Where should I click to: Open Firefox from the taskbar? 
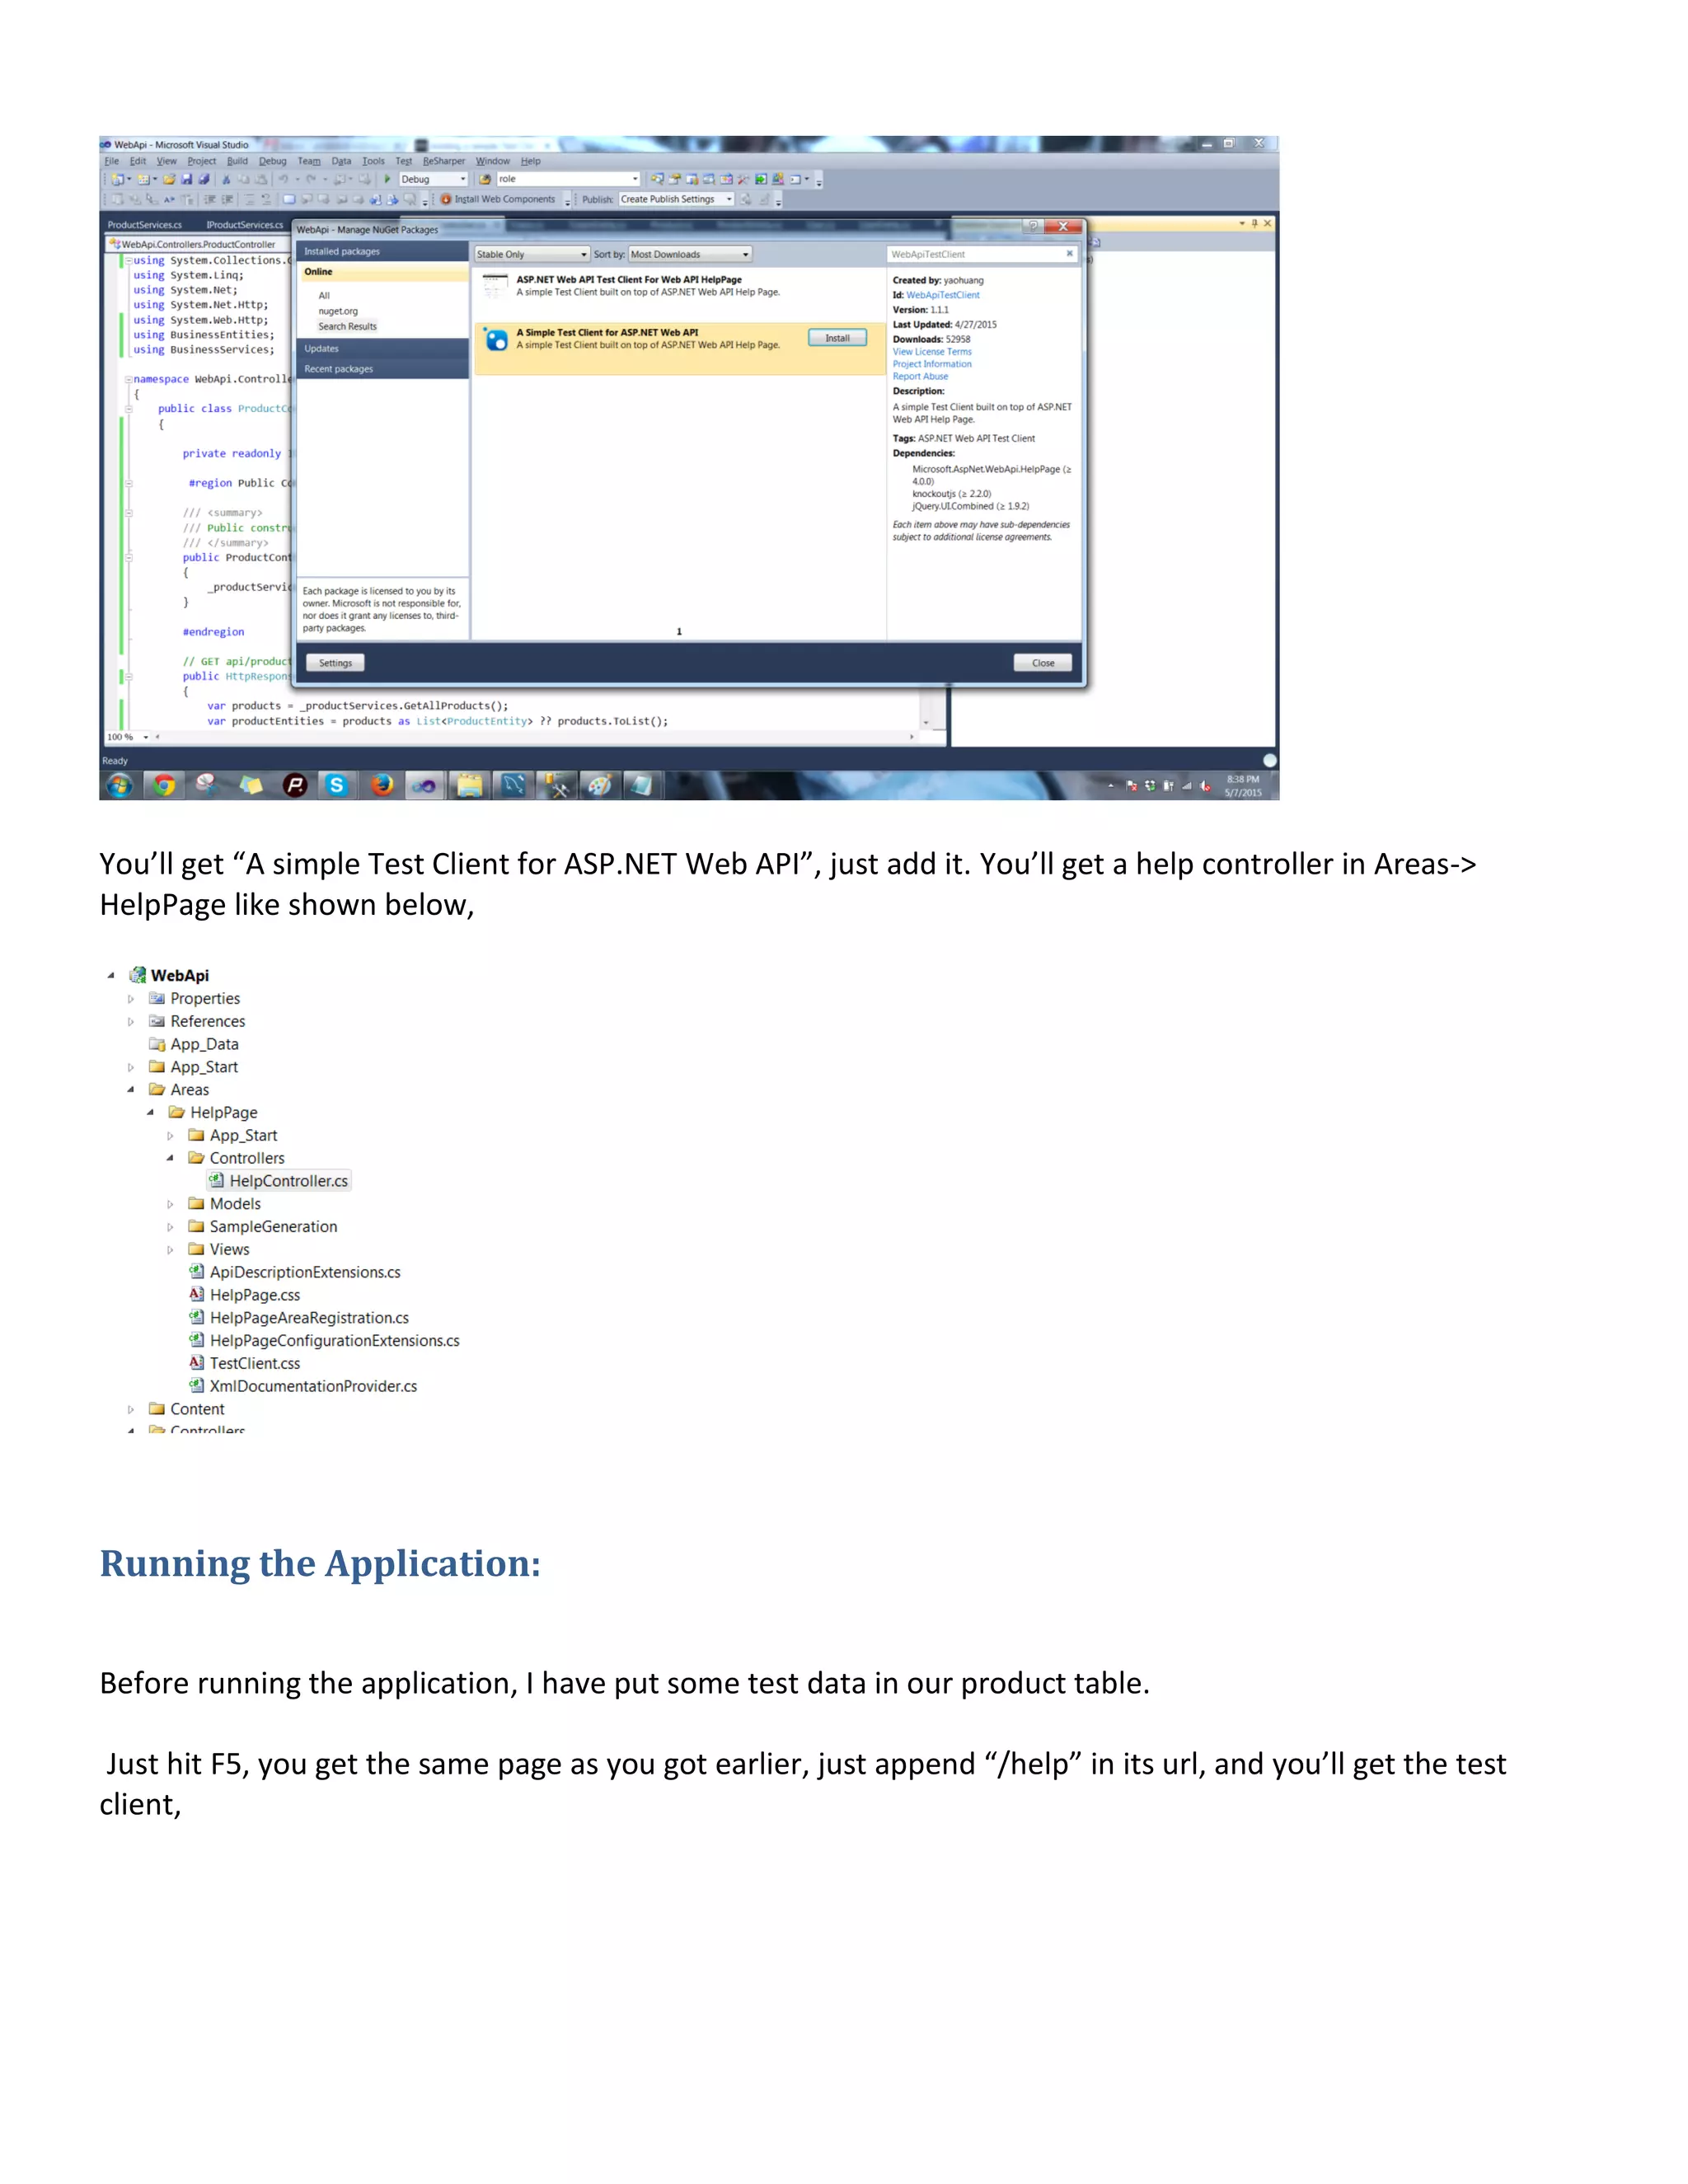[381, 785]
